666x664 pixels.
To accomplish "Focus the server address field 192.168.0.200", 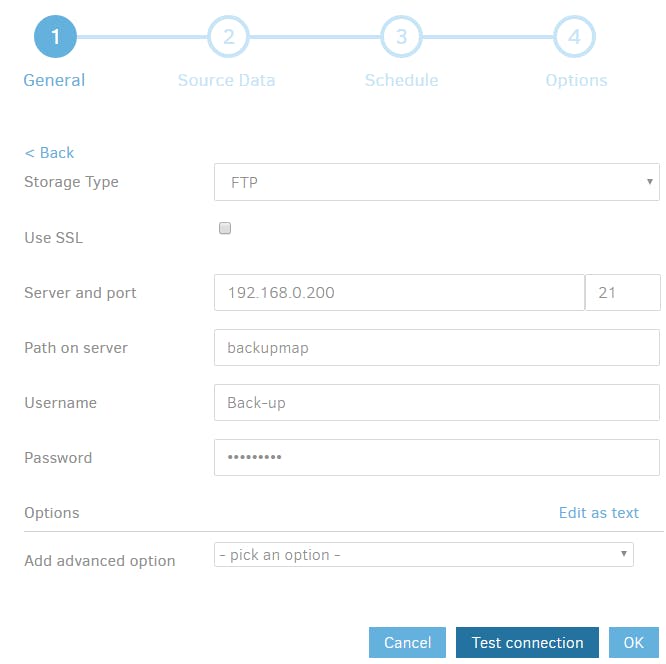I will pyautogui.click(x=399, y=292).
